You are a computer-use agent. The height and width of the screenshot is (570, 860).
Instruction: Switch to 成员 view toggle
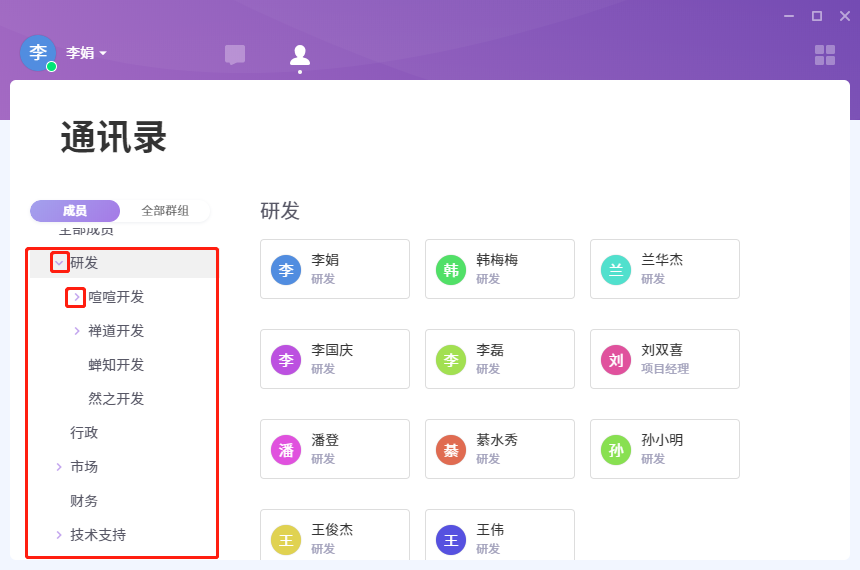pyautogui.click(x=75, y=211)
